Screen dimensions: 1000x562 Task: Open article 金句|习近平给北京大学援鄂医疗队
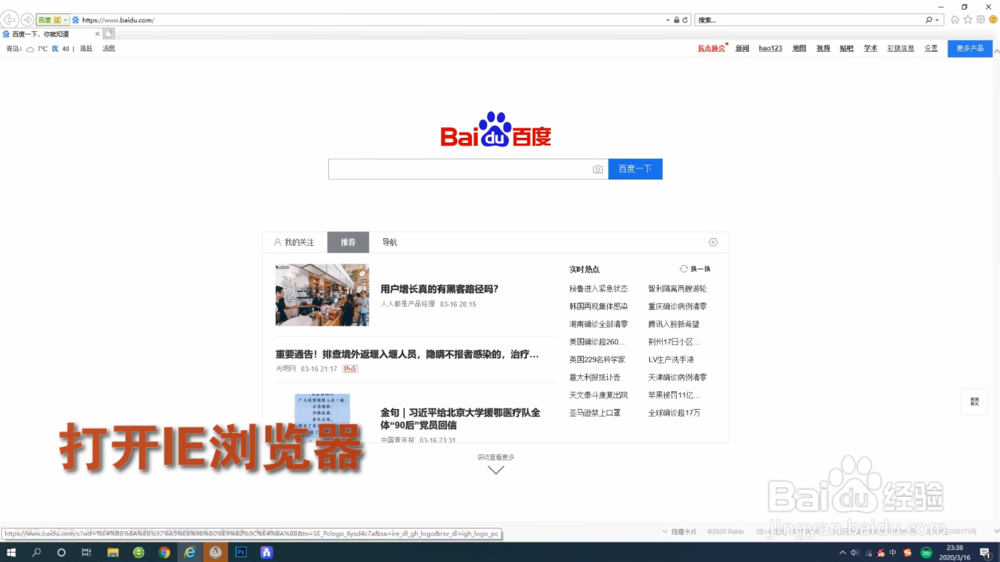point(460,418)
